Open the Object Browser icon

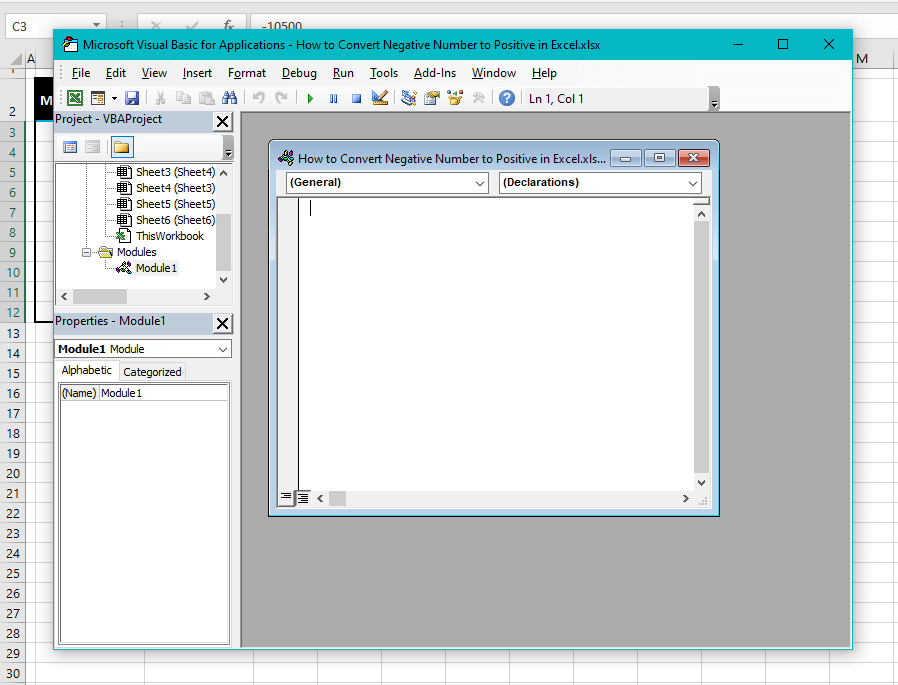click(453, 98)
